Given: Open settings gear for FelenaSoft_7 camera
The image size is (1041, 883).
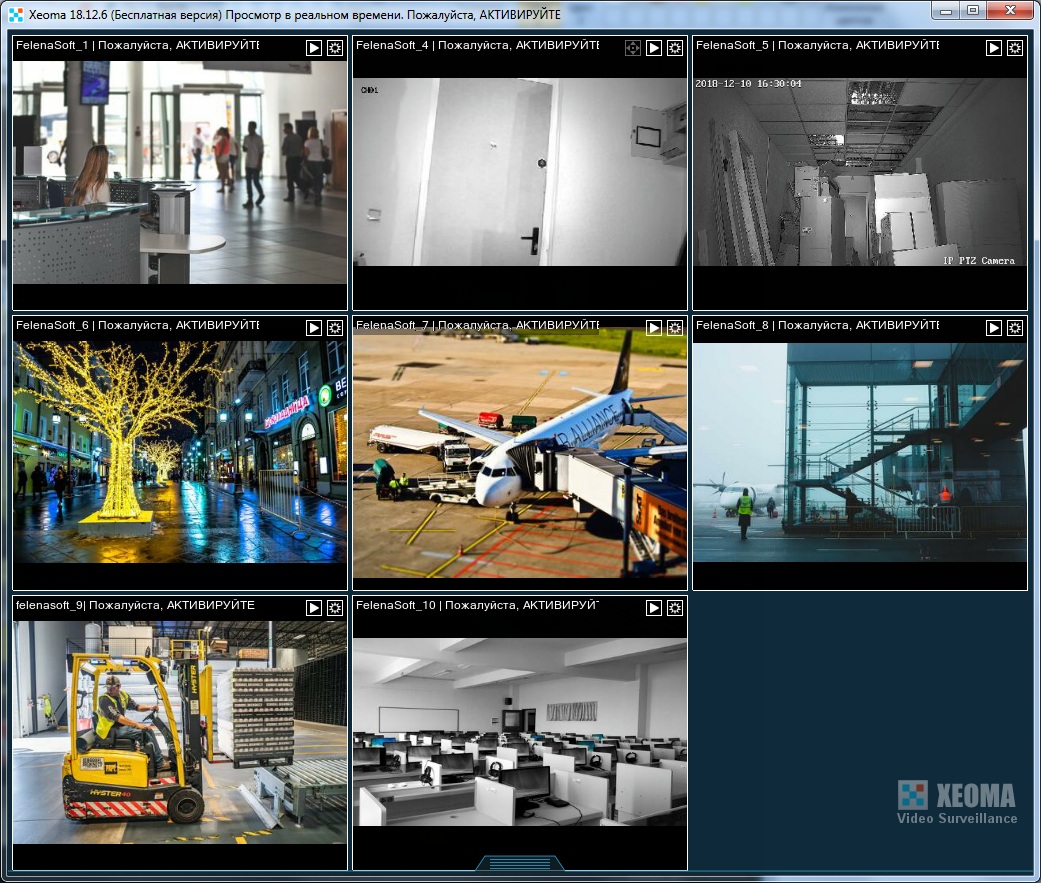Looking at the screenshot, I should [x=675, y=328].
